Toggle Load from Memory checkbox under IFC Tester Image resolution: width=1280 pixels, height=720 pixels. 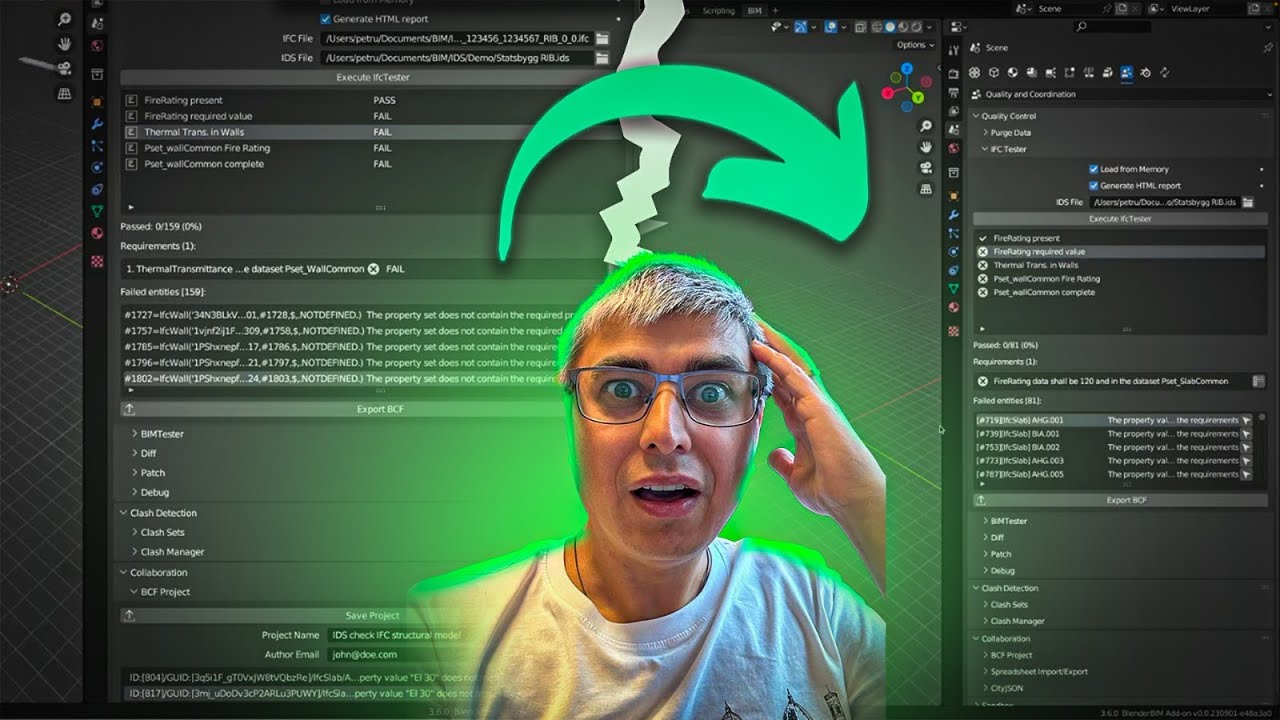pyautogui.click(x=1094, y=169)
